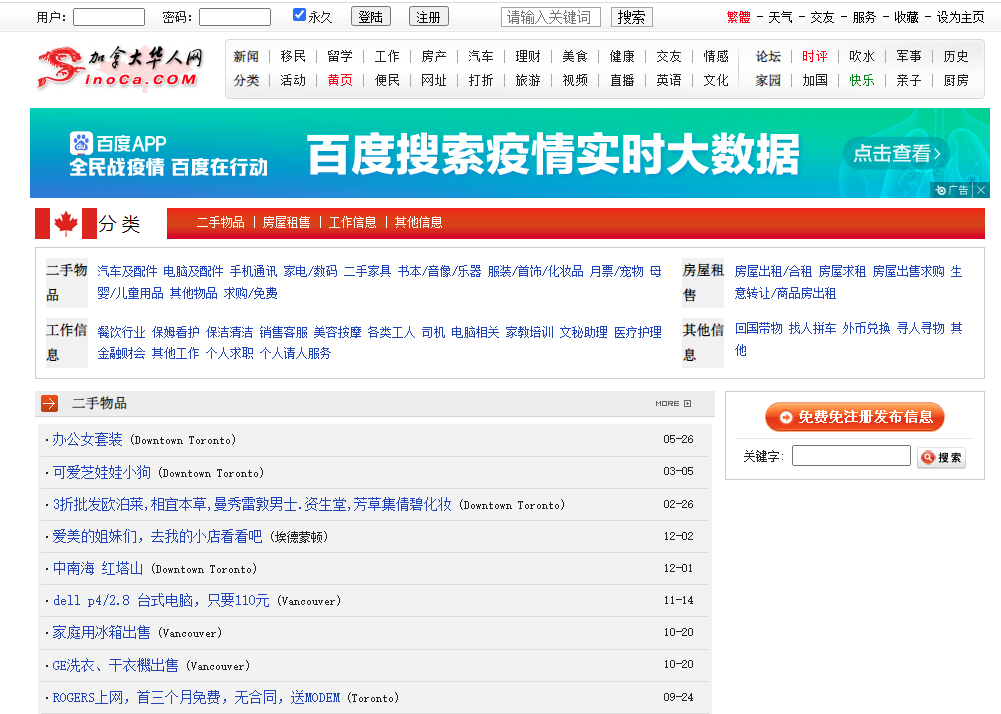Viewport: 1001px width, 714px height.
Task: Open the 中南海 红塔山 listing
Action: [x=98, y=568]
